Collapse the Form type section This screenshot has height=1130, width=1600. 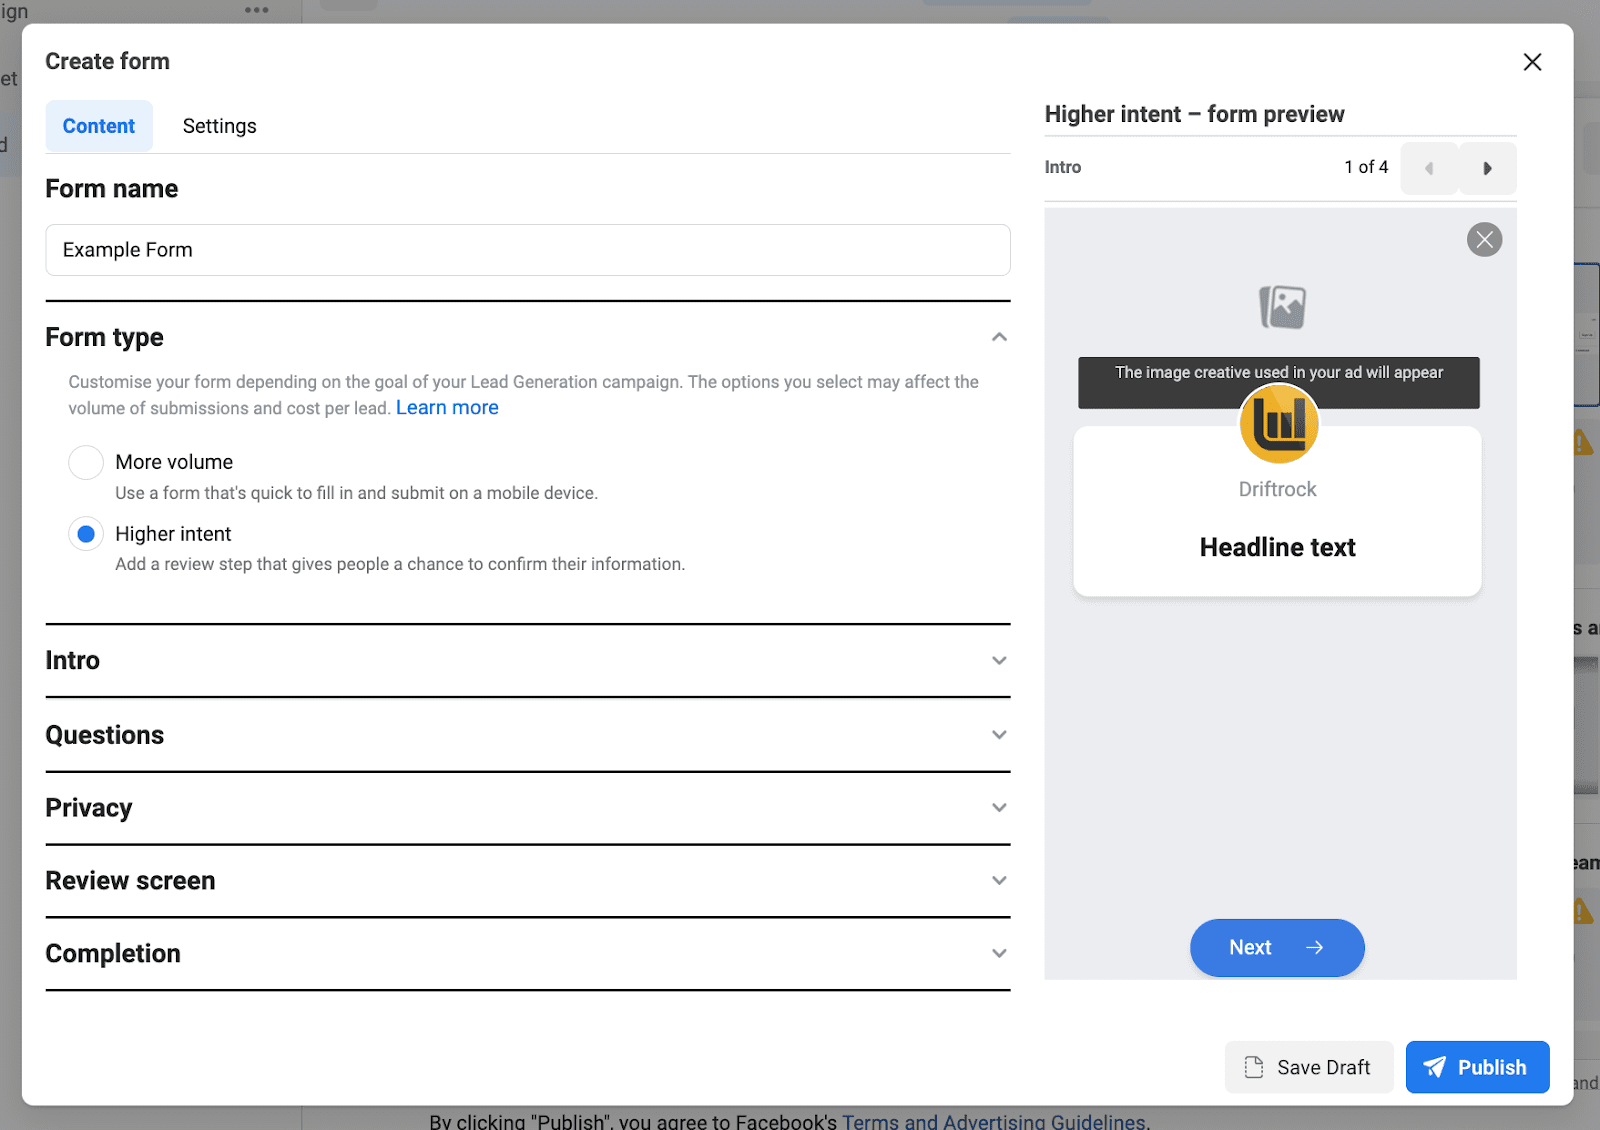[x=999, y=337]
